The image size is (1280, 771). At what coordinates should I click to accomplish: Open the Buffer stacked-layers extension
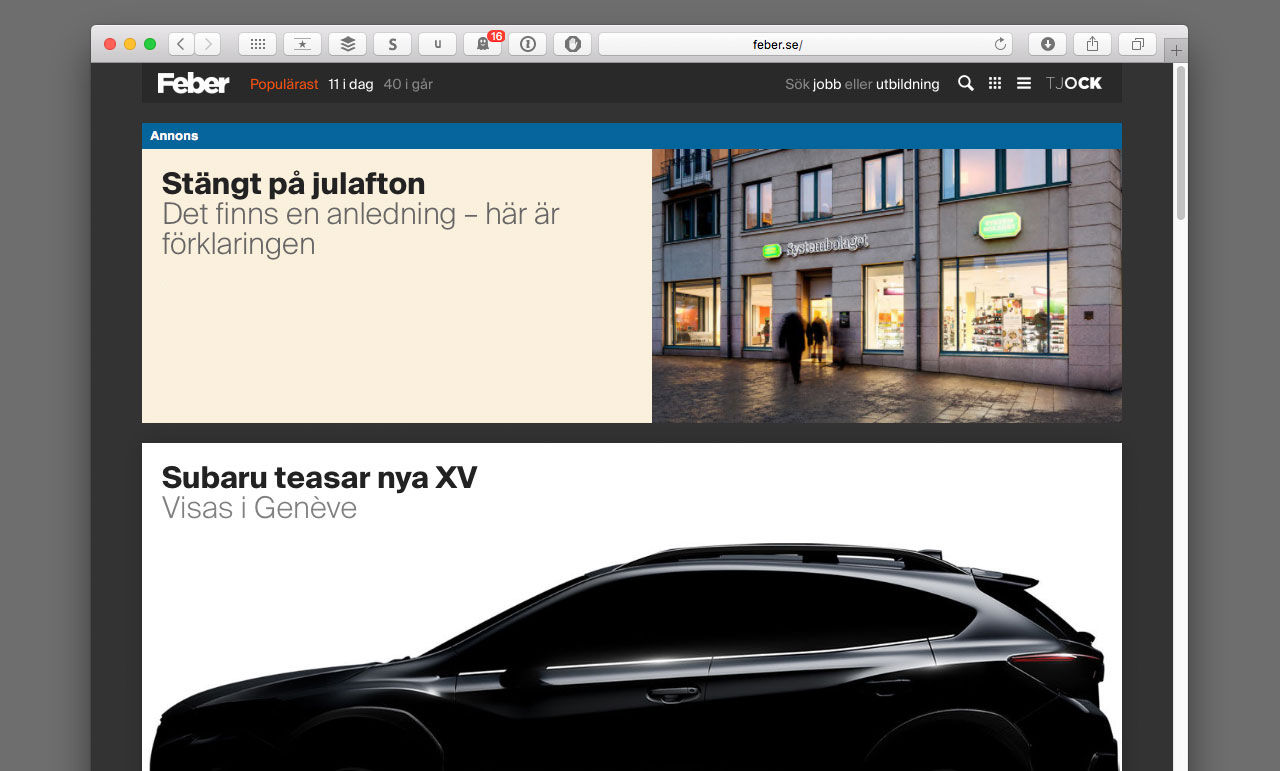click(x=347, y=44)
